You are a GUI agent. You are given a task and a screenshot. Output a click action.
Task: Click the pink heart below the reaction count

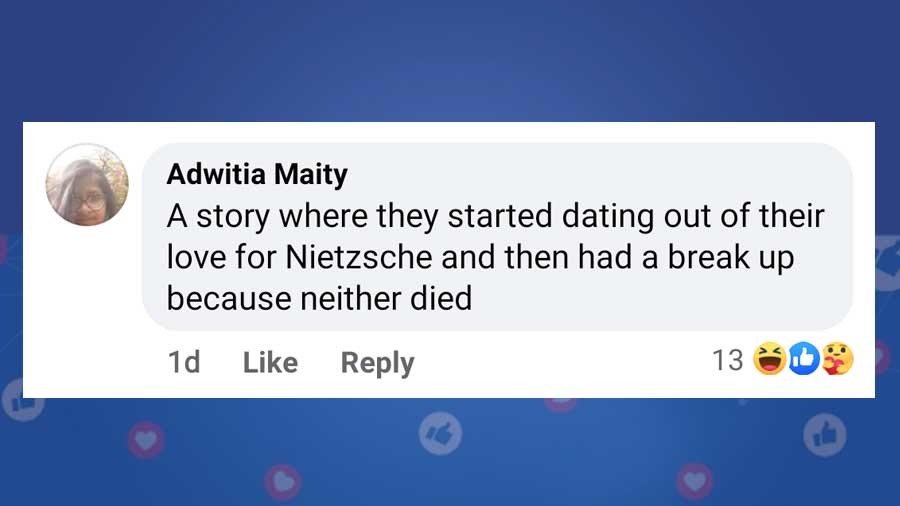click(695, 481)
